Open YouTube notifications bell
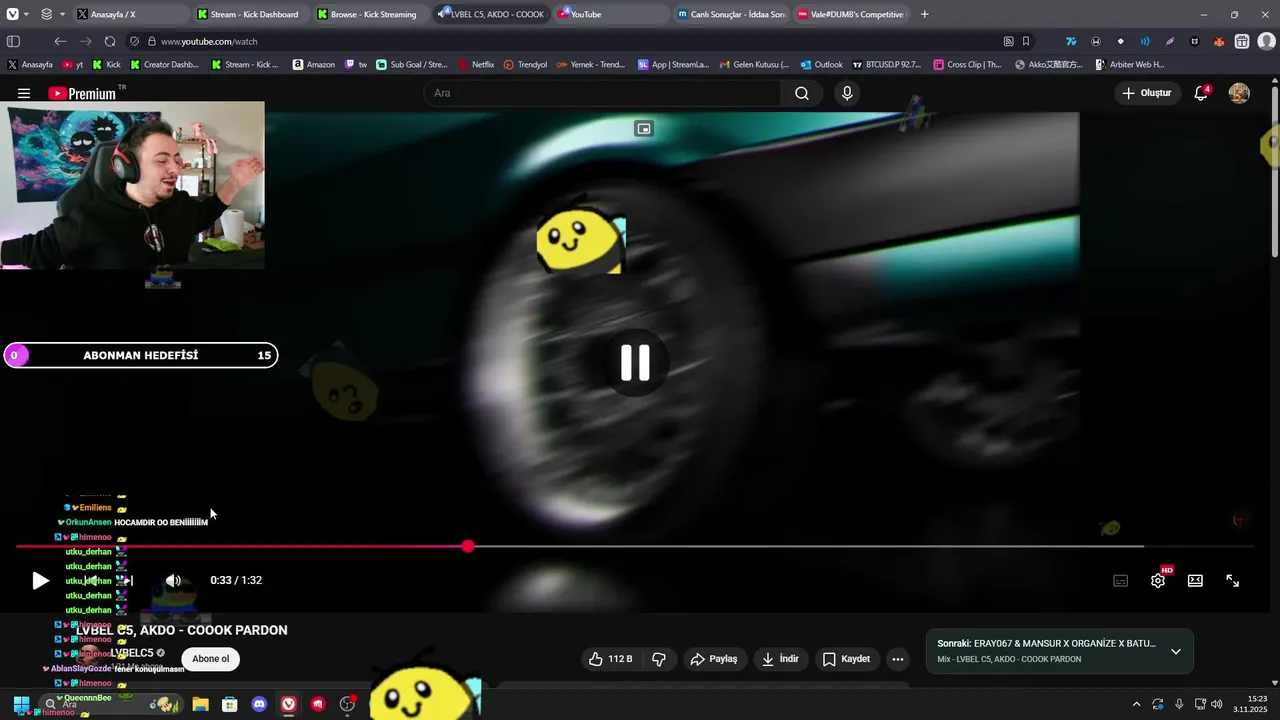This screenshot has width=1280, height=720. click(x=1201, y=93)
